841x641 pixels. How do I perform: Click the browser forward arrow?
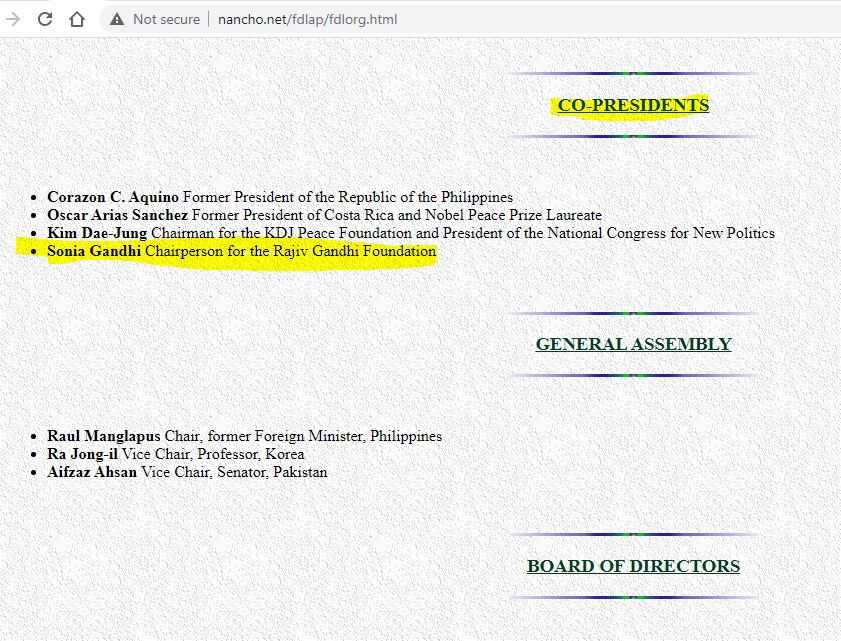(x=12, y=19)
